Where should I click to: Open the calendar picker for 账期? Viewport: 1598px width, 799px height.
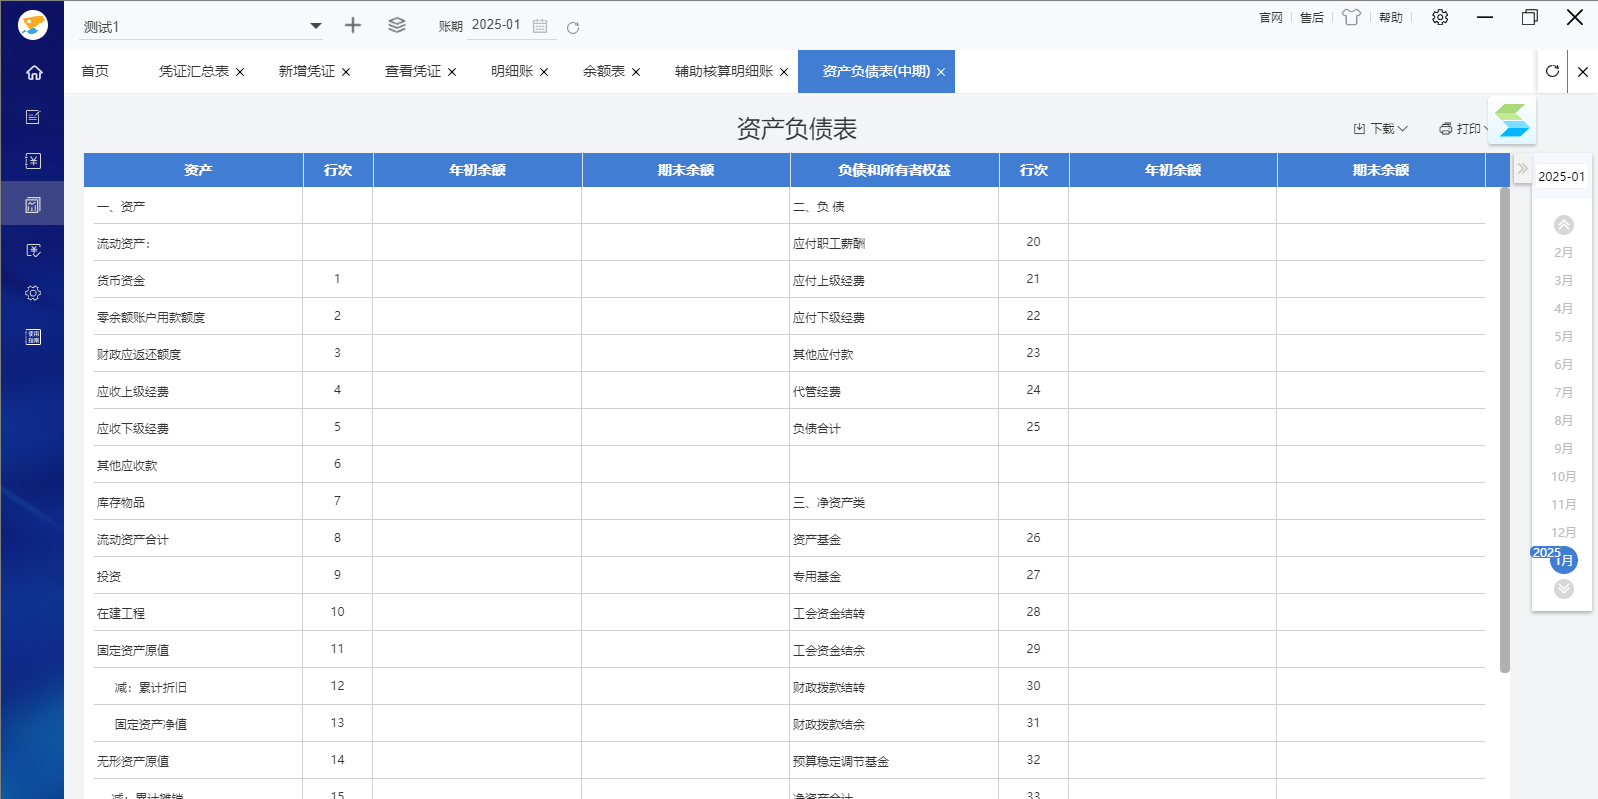[540, 26]
